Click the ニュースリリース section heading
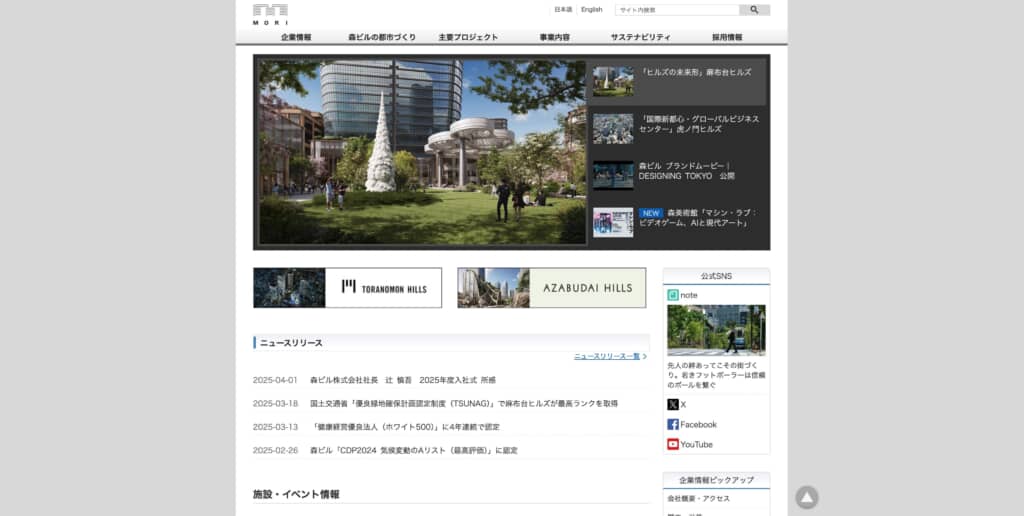 (291, 343)
